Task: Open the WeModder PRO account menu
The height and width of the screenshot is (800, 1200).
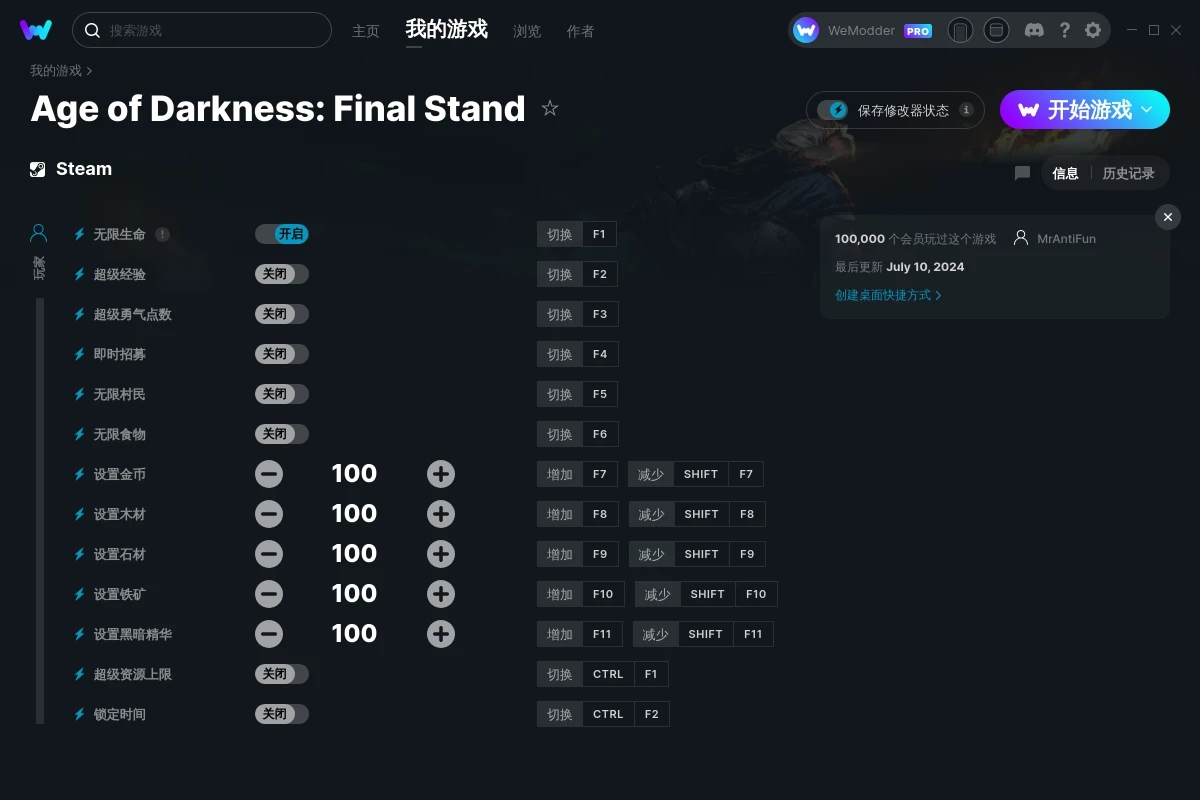Action: [x=863, y=30]
